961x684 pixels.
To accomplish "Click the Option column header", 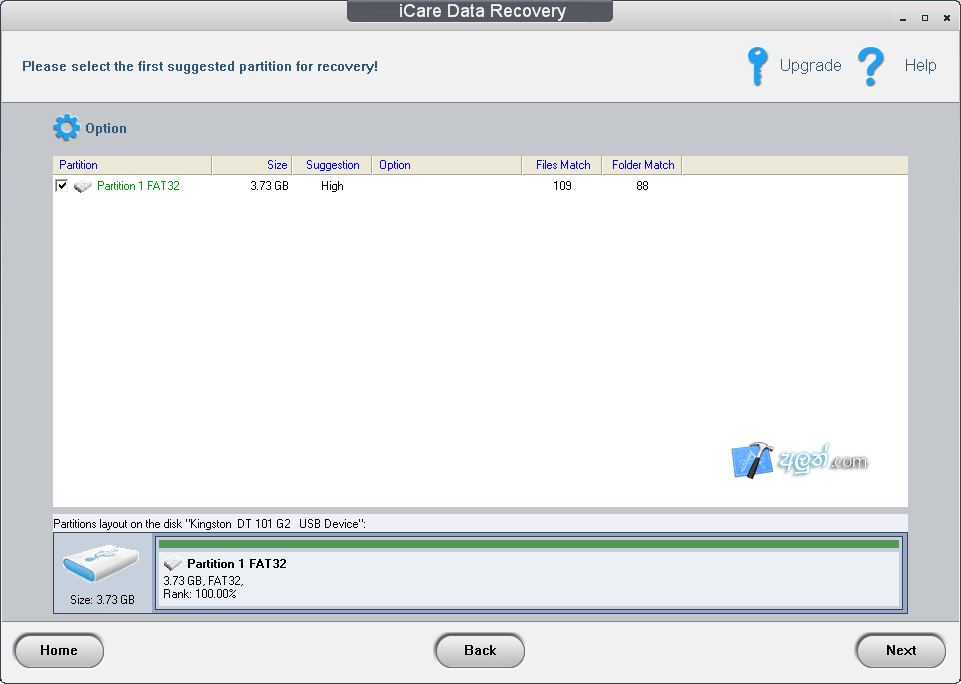I will (447, 165).
